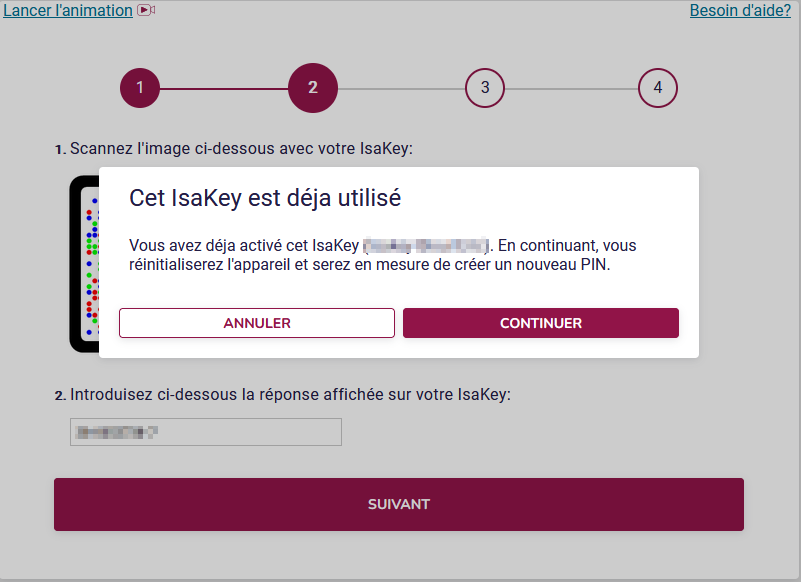Open the Lancer l'animation link

coord(68,10)
